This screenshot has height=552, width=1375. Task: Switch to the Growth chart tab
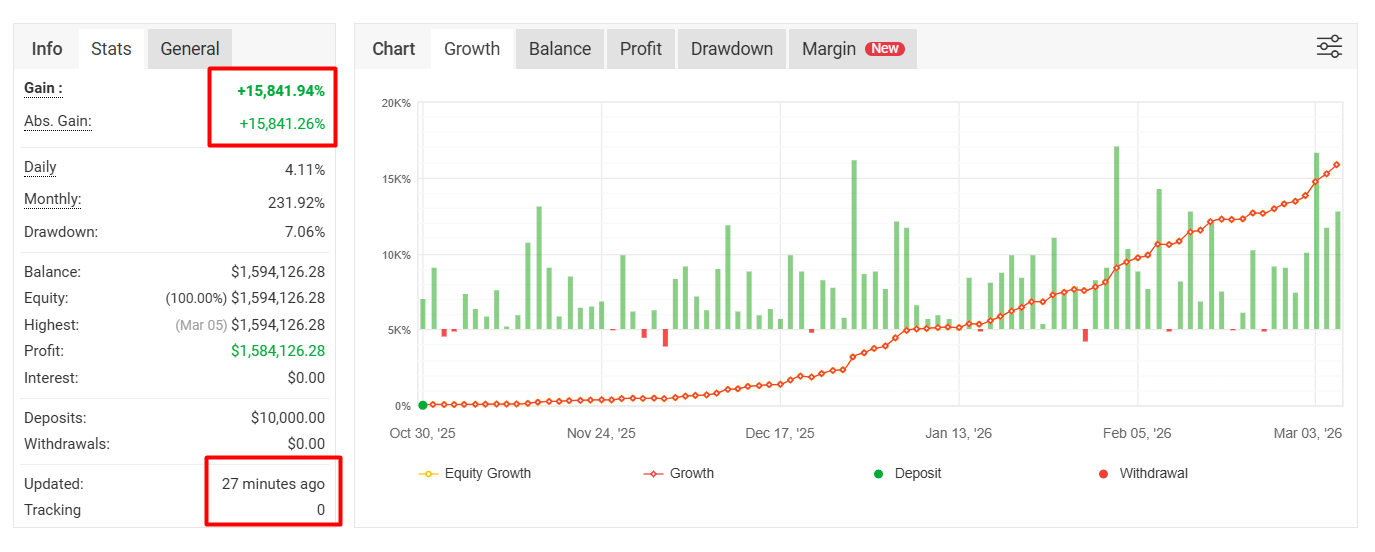(x=472, y=49)
